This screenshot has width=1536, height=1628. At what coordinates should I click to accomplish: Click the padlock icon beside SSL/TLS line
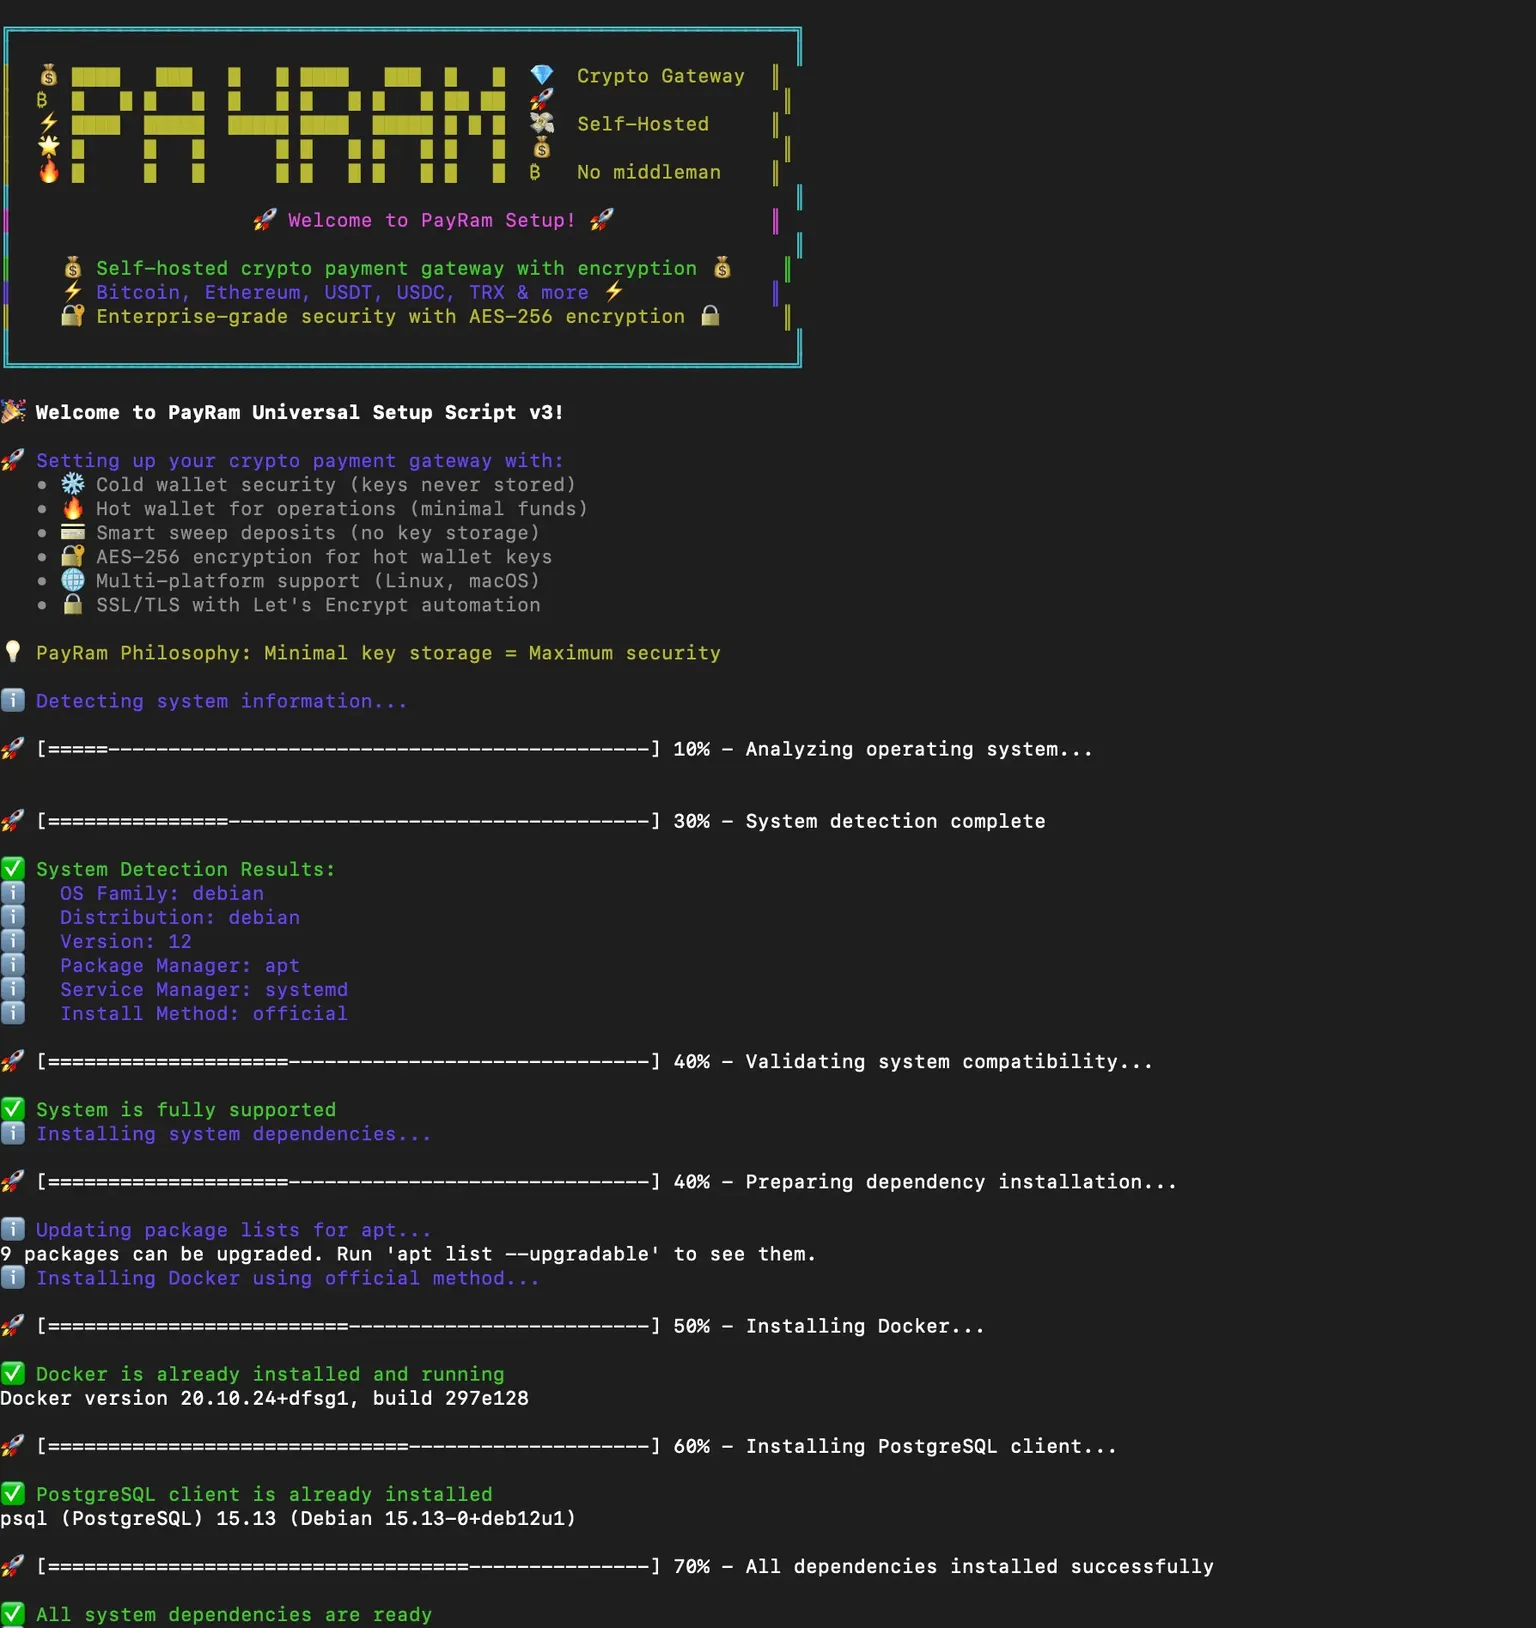pyautogui.click(x=73, y=604)
